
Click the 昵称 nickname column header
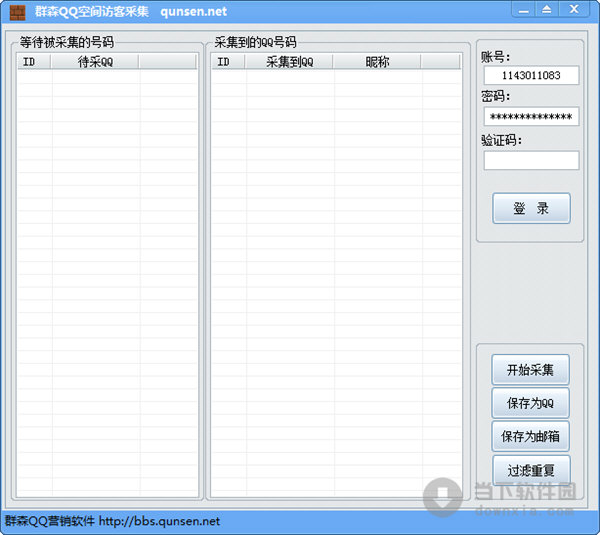coord(377,62)
